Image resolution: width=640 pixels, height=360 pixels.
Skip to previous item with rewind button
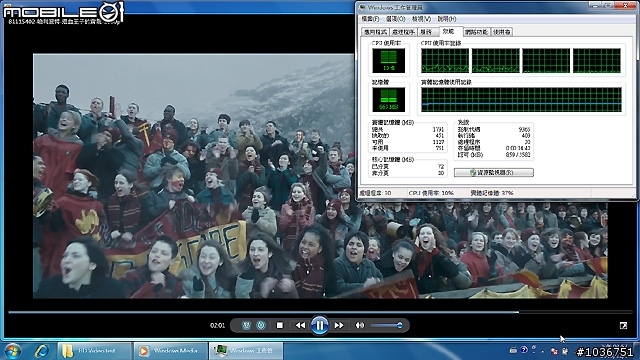(x=300, y=325)
